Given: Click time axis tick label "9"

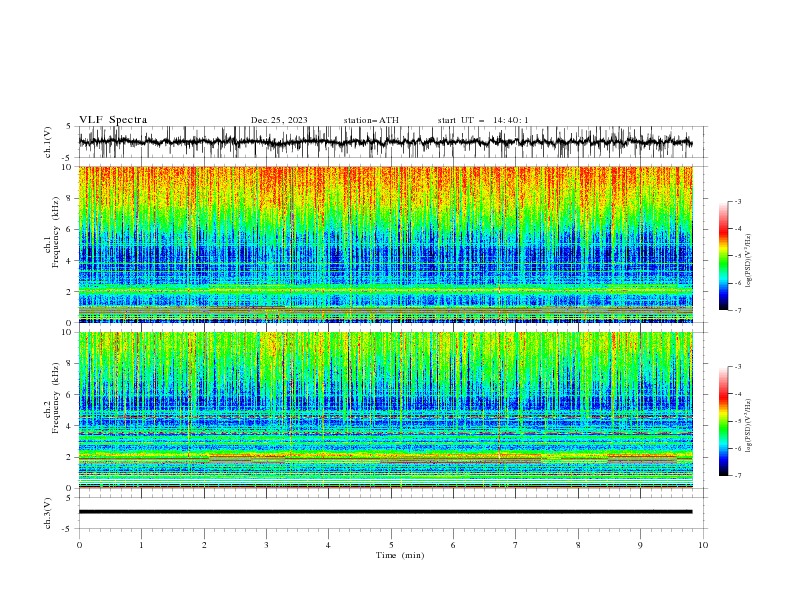Looking at the screenshot, I should click(x=640, y=545).
